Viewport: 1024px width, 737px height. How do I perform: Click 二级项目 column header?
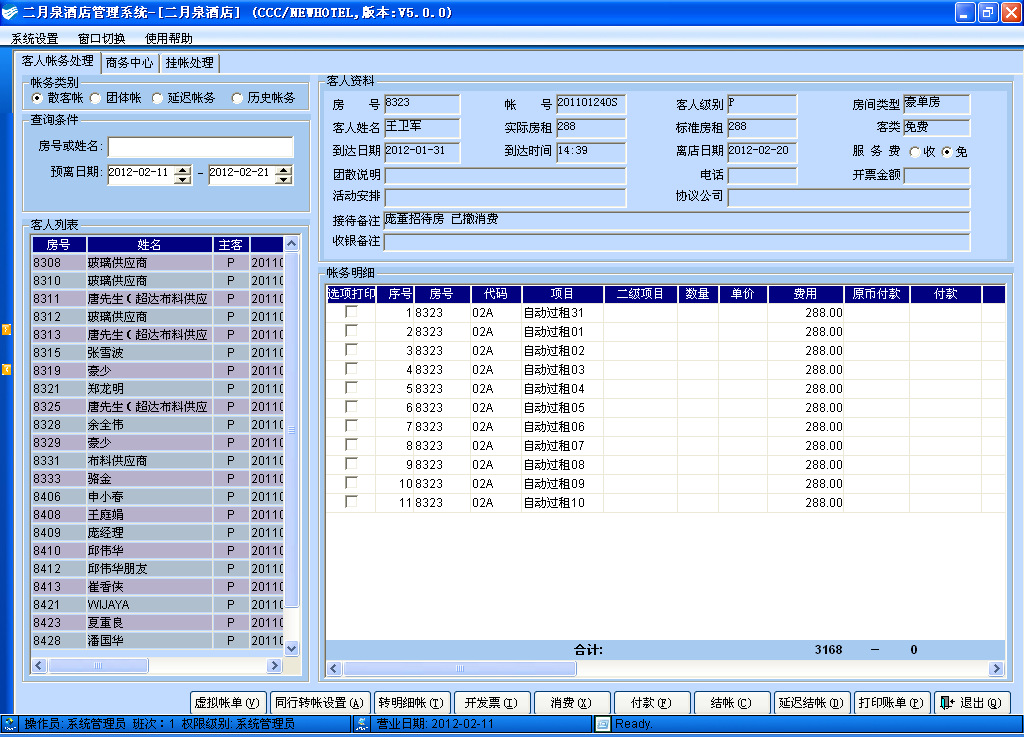(x=641, y=294)
